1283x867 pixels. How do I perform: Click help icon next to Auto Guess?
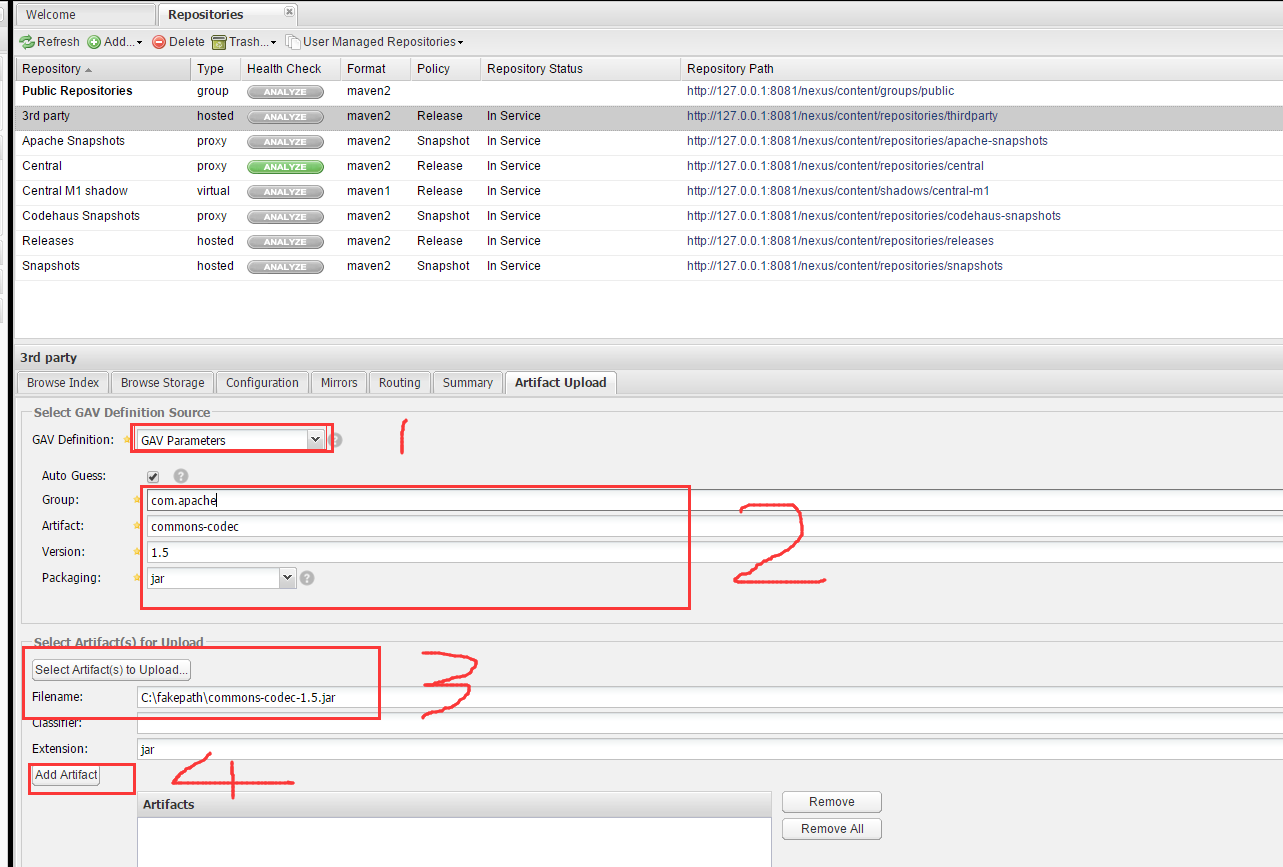(x=181, y=477)
